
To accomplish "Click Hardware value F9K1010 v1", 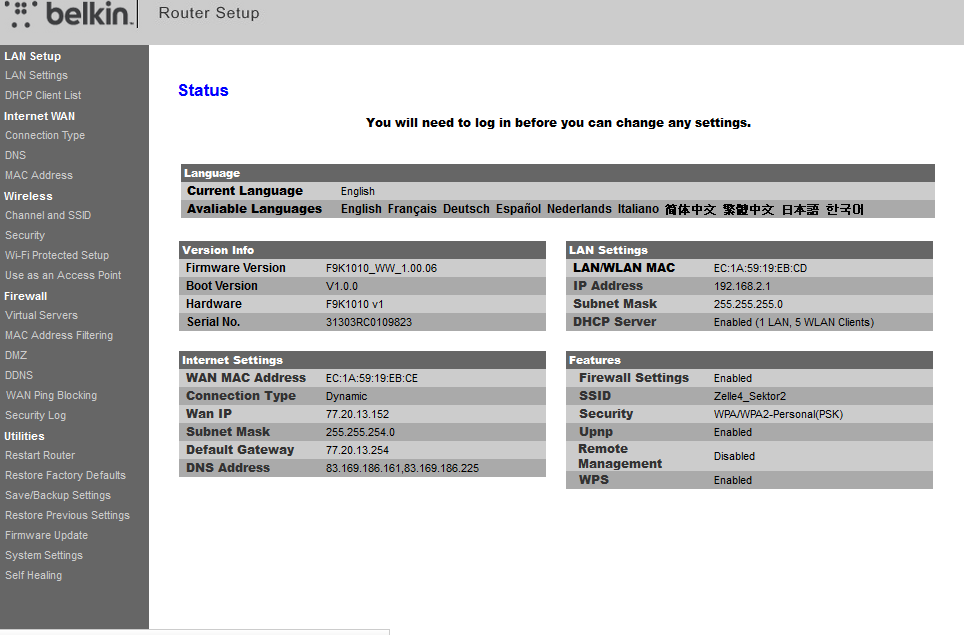I will click(x=355, y=304).
